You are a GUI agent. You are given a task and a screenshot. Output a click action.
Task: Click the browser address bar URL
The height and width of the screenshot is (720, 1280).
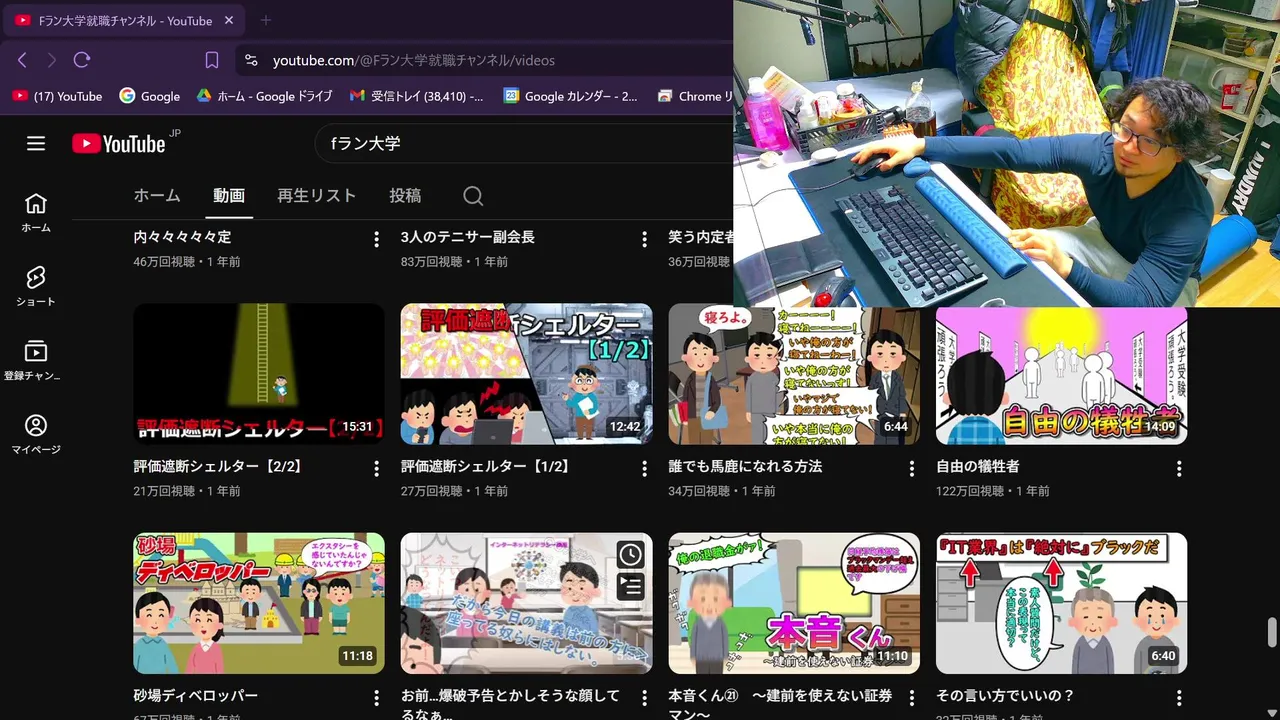[414, 60]
